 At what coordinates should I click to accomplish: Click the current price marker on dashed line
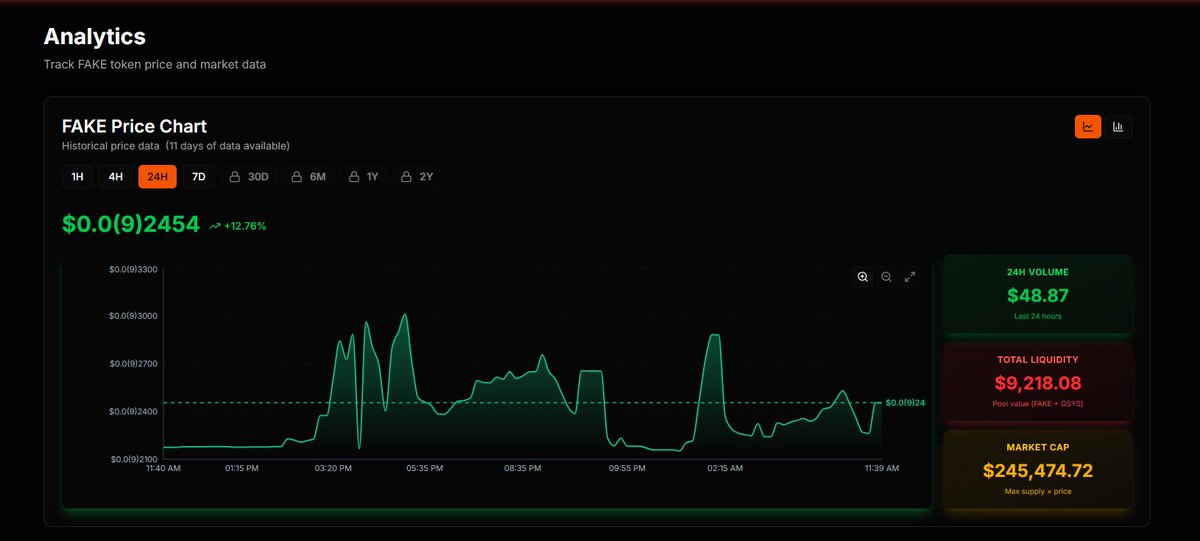click(906, 403)
